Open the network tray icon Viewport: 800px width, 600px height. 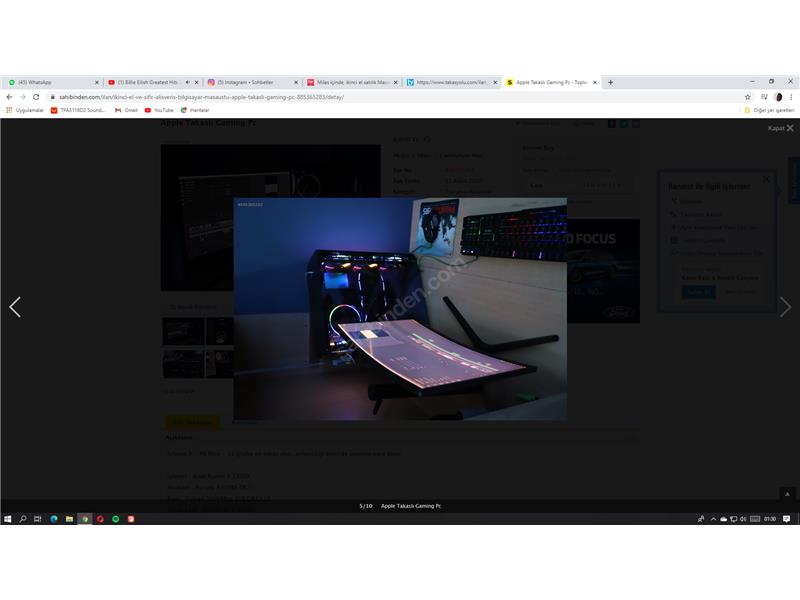(x=734, y=519)
